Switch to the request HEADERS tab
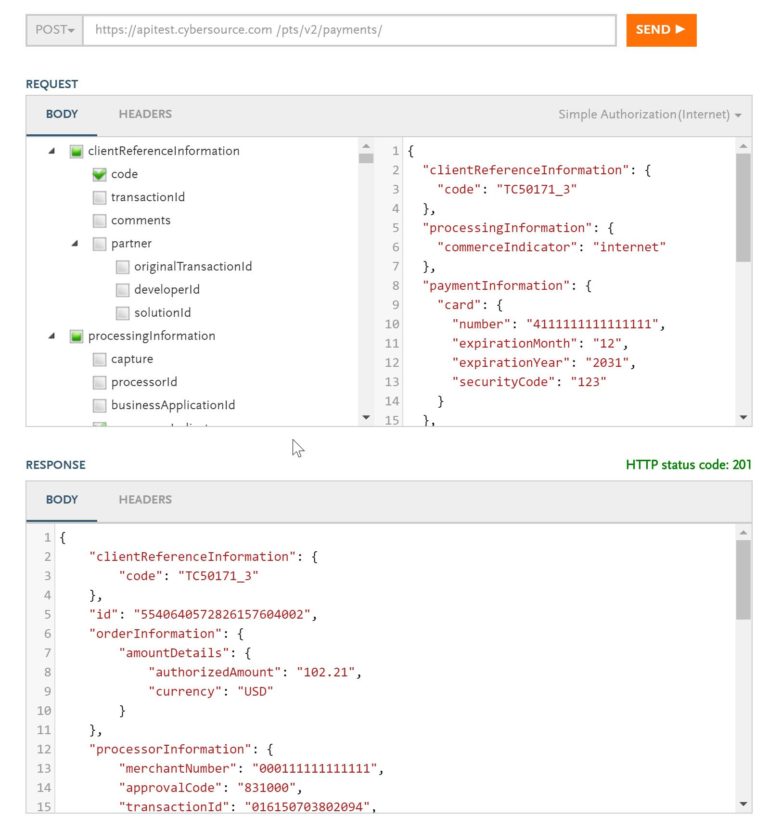The image size is (768, 829). [145, 114]
